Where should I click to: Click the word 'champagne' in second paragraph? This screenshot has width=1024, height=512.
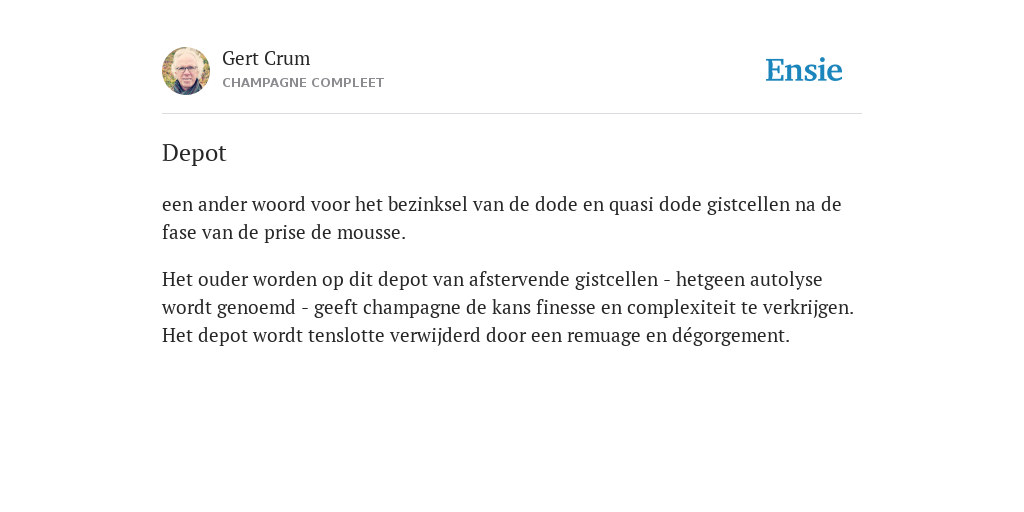pyautogui.click(x=409, y=308)
